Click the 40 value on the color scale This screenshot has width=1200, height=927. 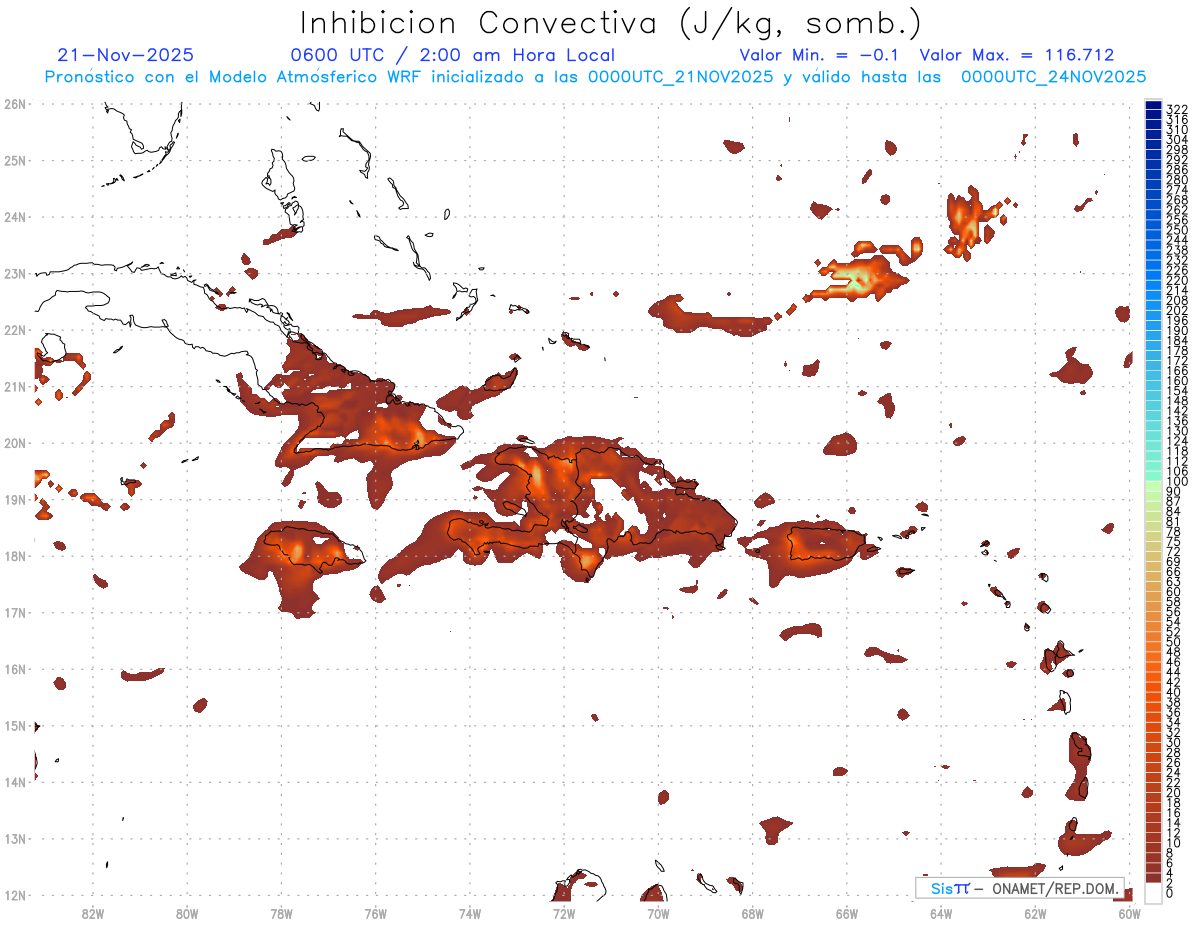pyautogui.click(x=1174, y=692)
